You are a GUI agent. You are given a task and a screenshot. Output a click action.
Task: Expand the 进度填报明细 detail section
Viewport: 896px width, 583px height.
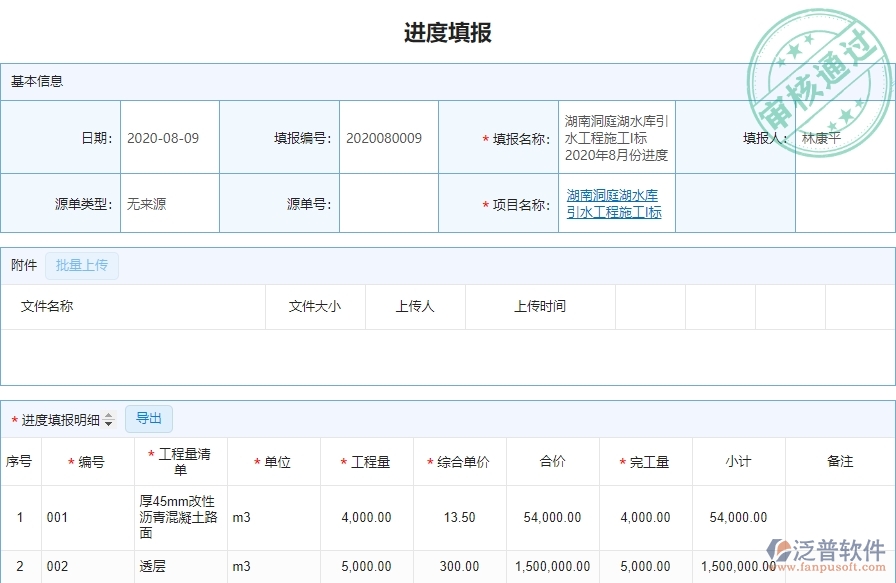click(60, 418)
